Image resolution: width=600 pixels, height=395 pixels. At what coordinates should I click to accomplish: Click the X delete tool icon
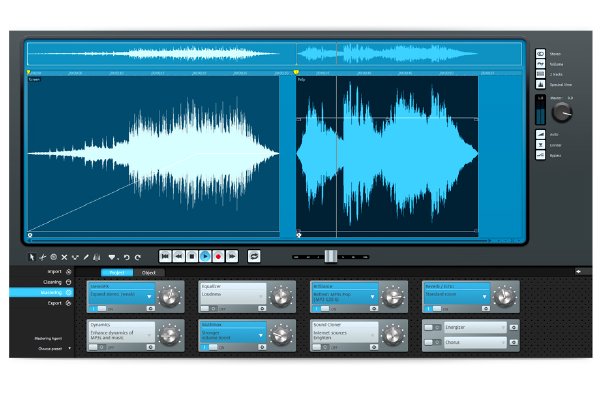click(x=64, y=257)
